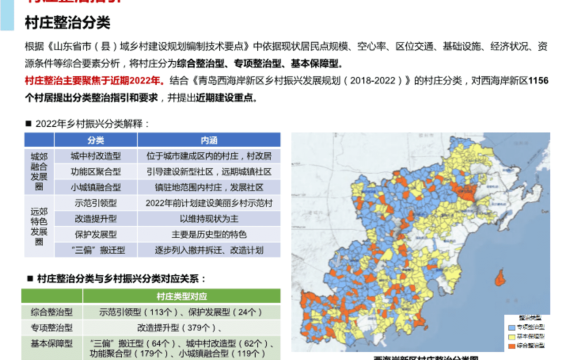Click the blue legend swatch for 专项整治型
The width and height of the screenshot is (570, 360).
pos(511,328)
